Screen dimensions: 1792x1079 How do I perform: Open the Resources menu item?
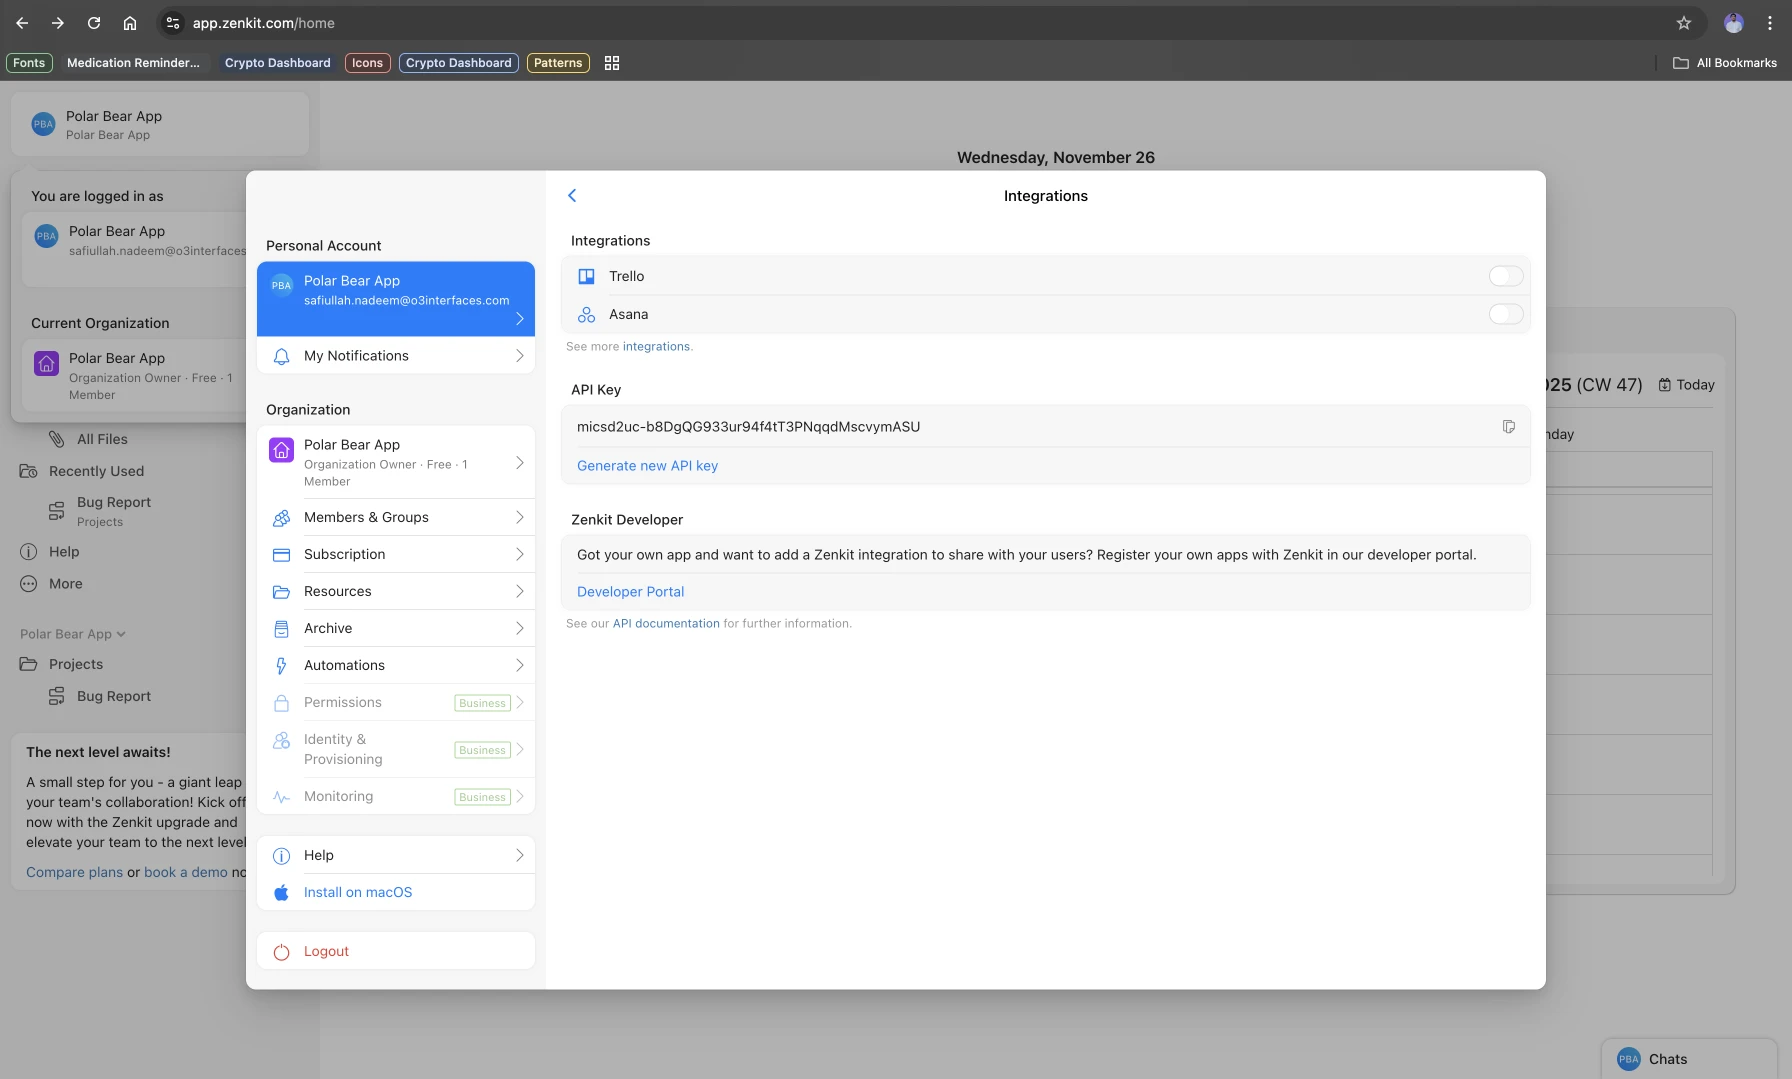pyautogui.click(x=338, y=592)
